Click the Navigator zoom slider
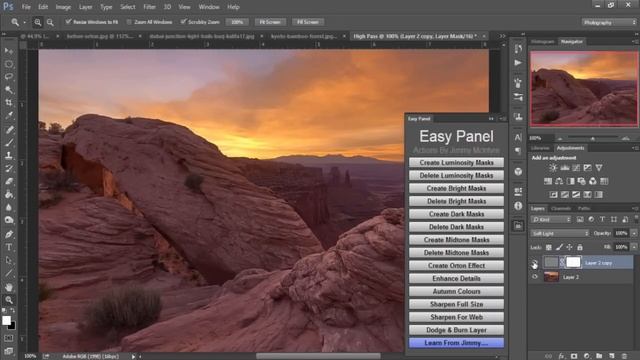Viewport: 640px width, 360px height. [x=593, y=138]
